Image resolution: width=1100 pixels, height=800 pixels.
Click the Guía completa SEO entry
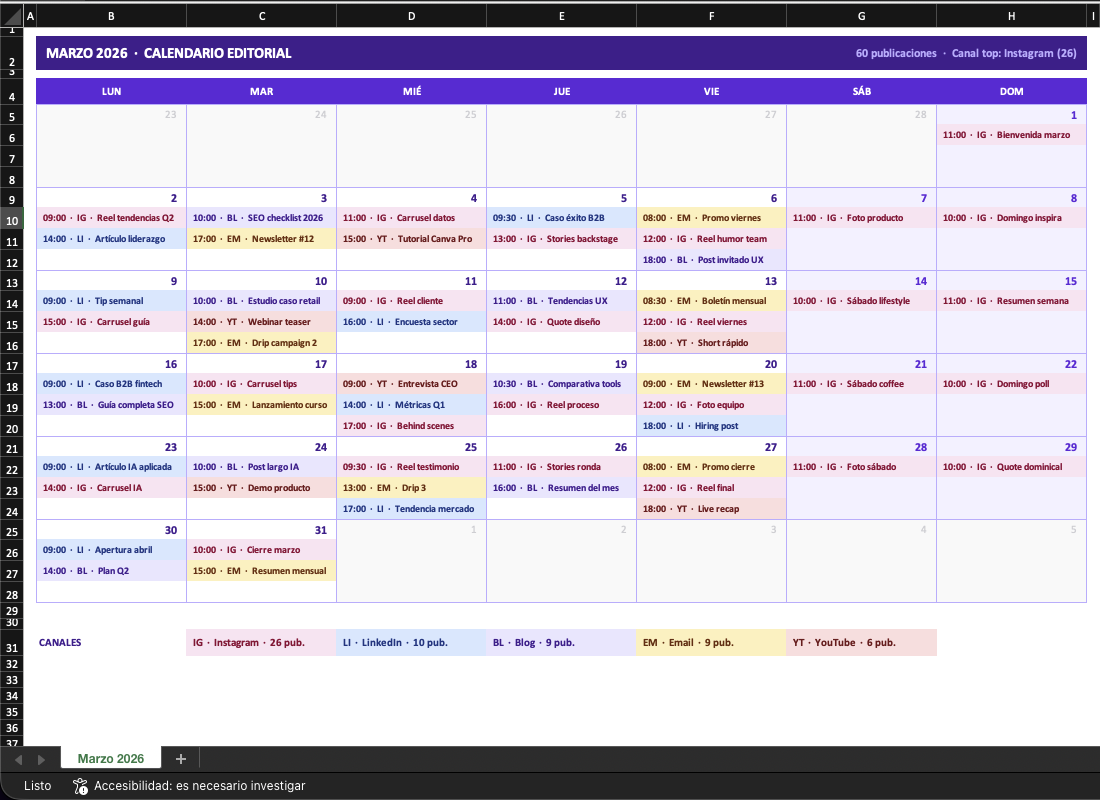tap(112, 405)
